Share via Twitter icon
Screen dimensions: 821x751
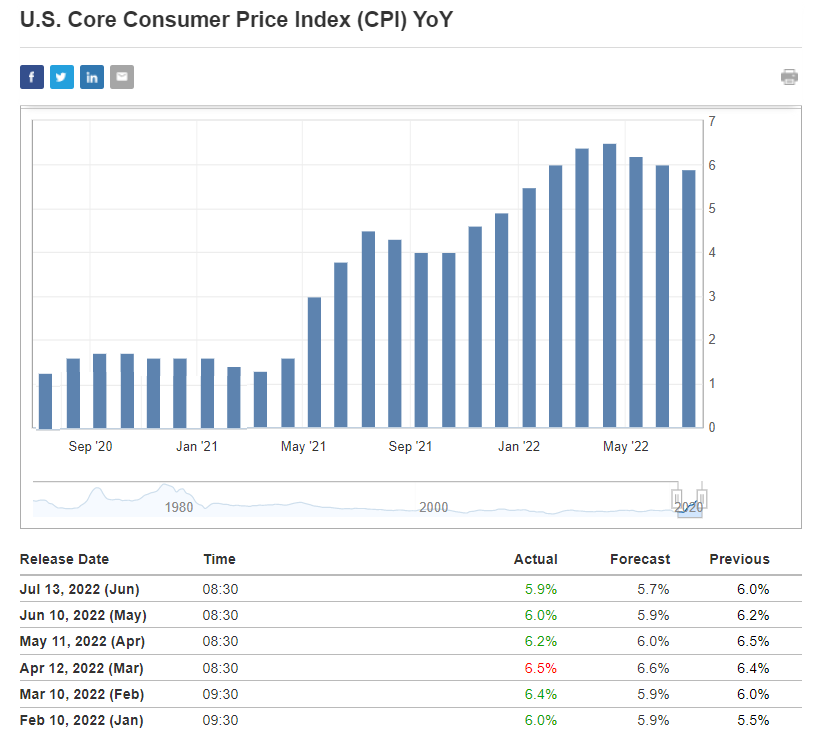coord(62,77)
